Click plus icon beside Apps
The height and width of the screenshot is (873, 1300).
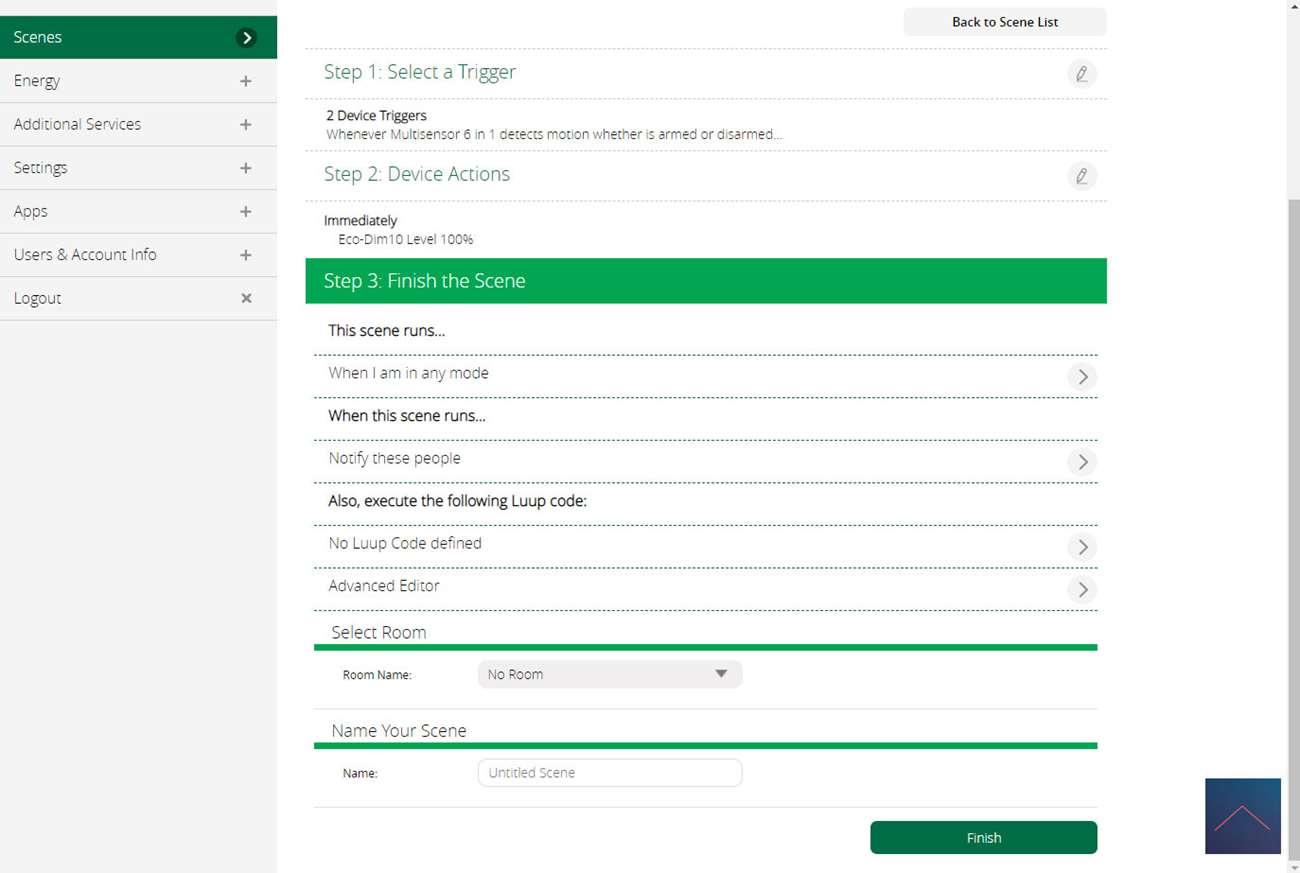(246, 212)
